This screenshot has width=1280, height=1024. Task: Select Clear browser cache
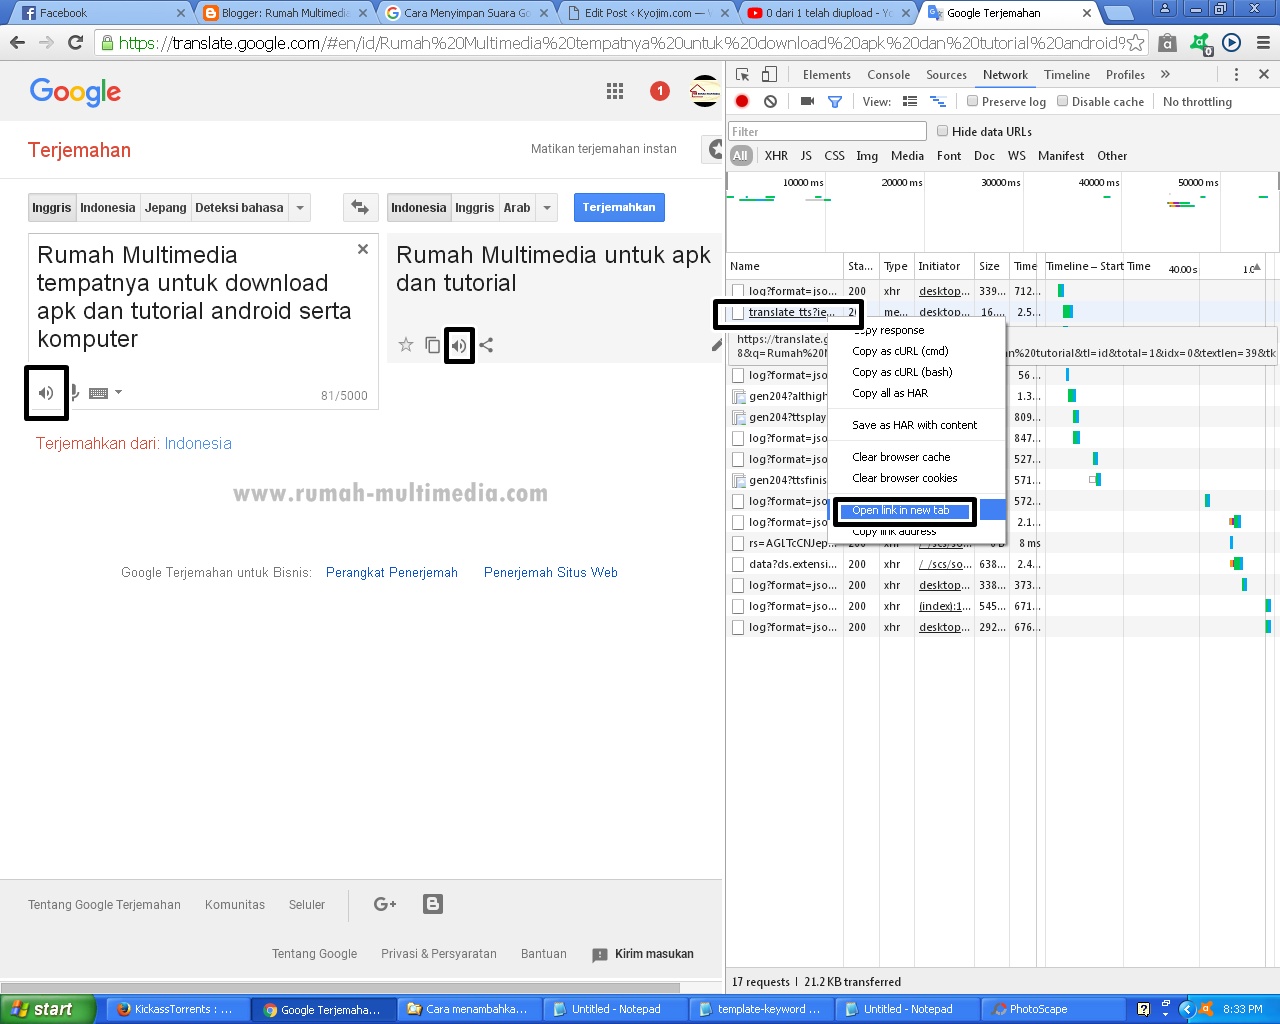(901, 457)
